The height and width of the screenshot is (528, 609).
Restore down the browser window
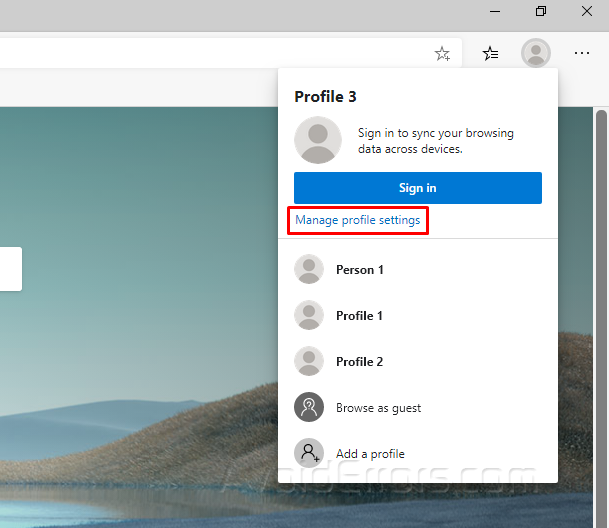(x=541, y=11)
